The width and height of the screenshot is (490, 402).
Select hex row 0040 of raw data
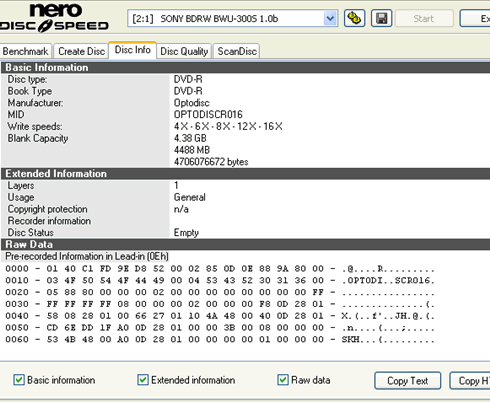click(x=220, y=316)
